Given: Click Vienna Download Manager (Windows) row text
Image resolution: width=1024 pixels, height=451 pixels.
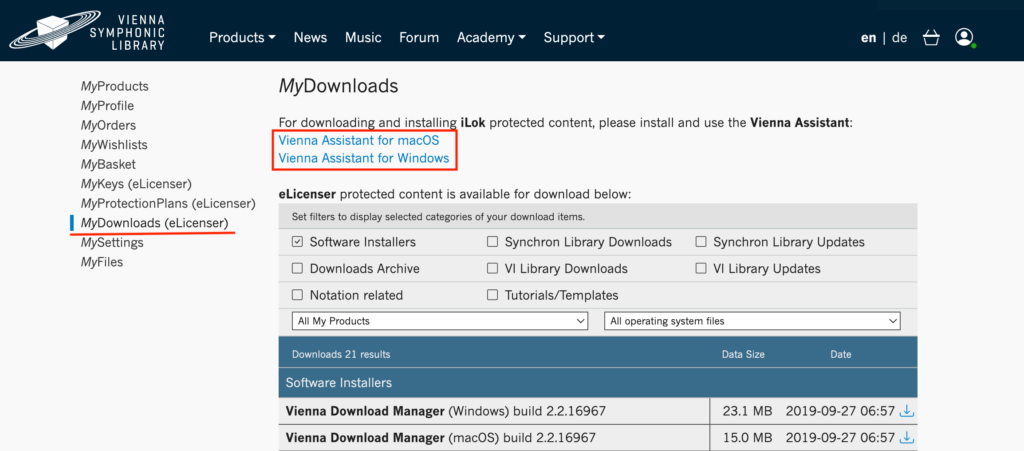Looking at the screenshot, I should tap(446, 411).
